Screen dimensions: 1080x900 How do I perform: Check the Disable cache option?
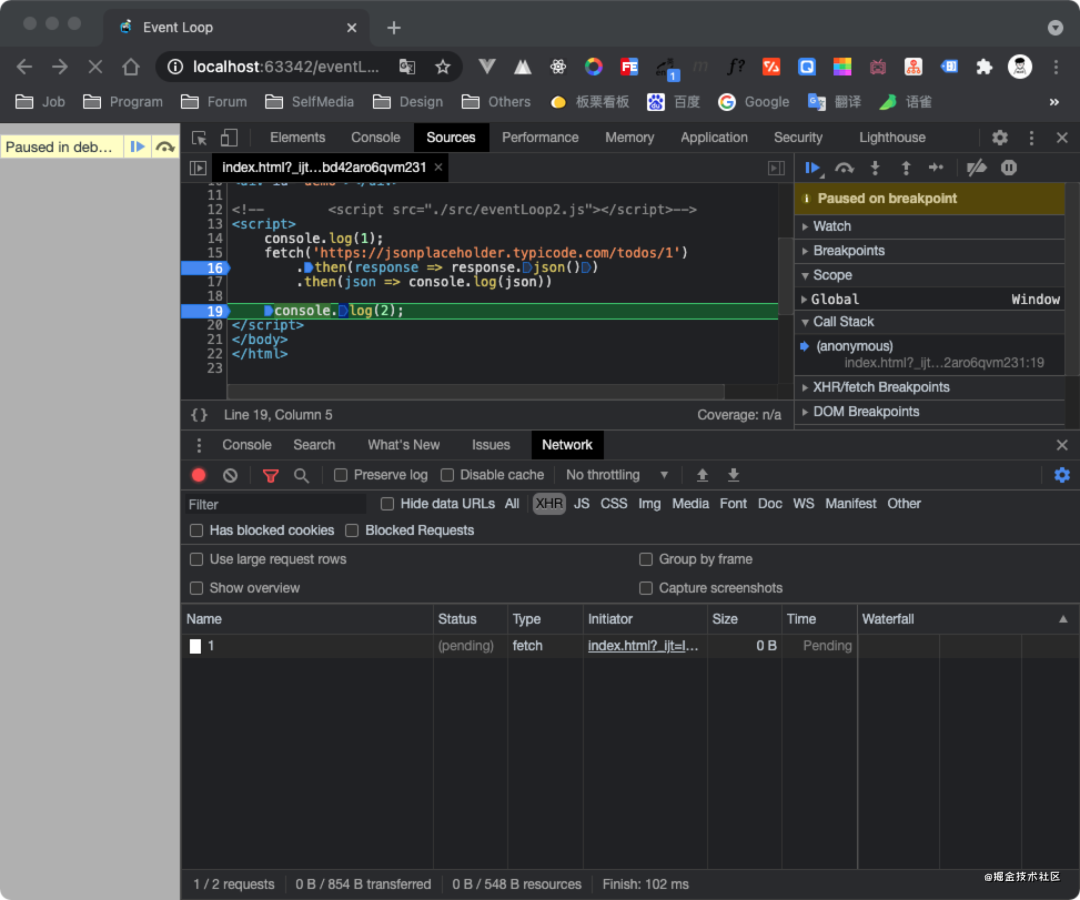(447, 475)
